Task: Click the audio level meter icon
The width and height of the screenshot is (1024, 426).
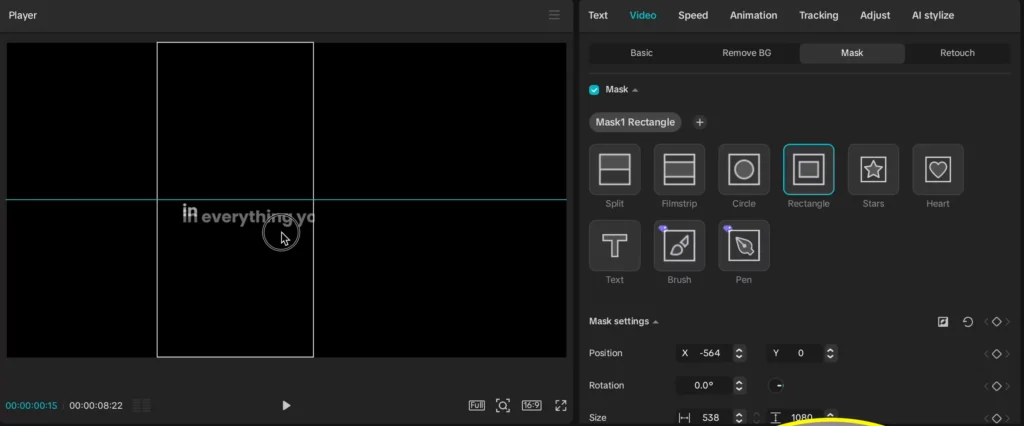Action: tap(142, 406)
